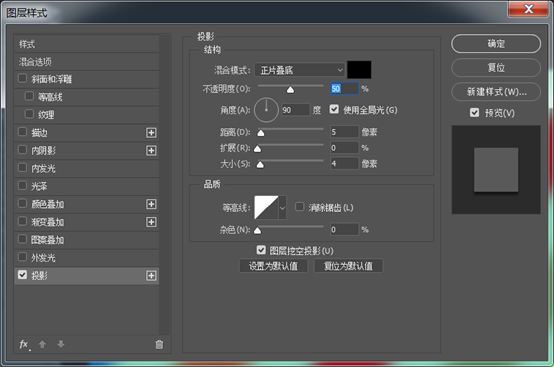Add another 描边 effect with its plus icon
The image size is (554, 367).
(151, 133)
